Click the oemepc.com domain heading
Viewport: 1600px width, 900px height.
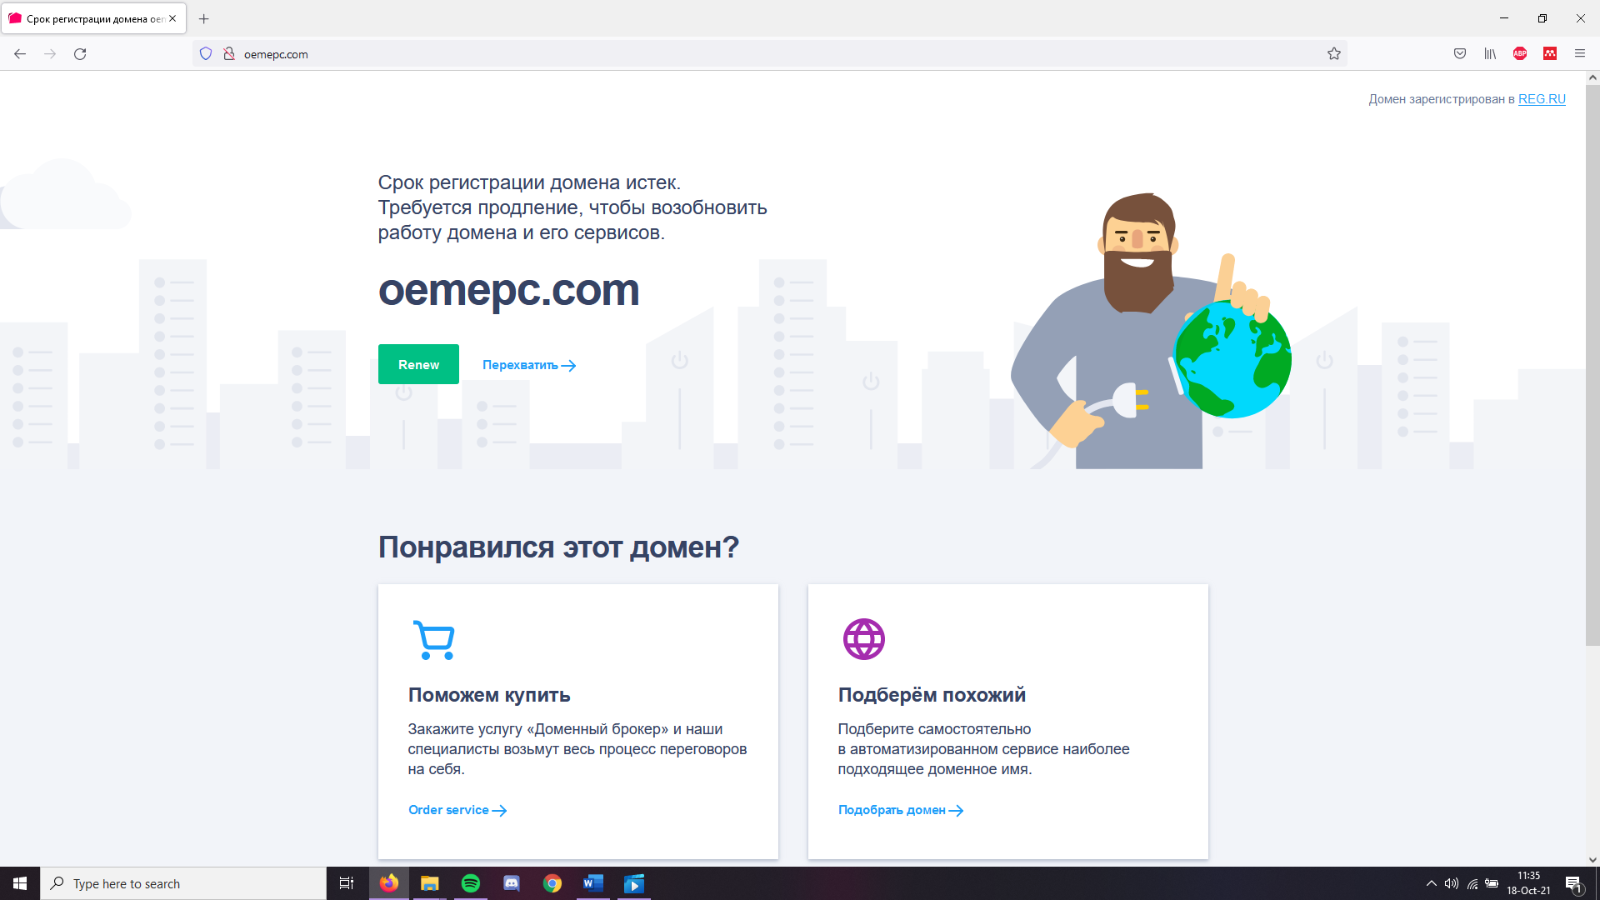(x=508, y=290)
